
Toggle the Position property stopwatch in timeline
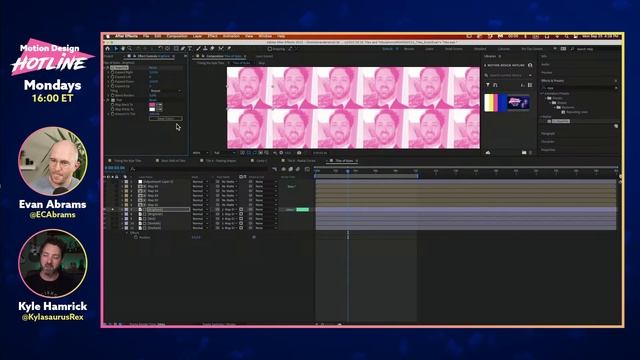(x=136, y=238)
